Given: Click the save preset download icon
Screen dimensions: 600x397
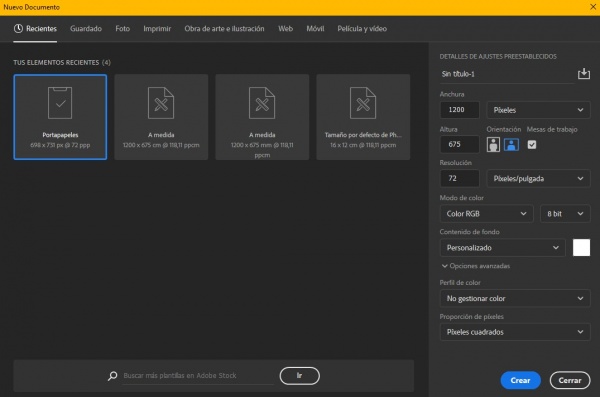Looking at the screenshot, I should pos(584,74).
